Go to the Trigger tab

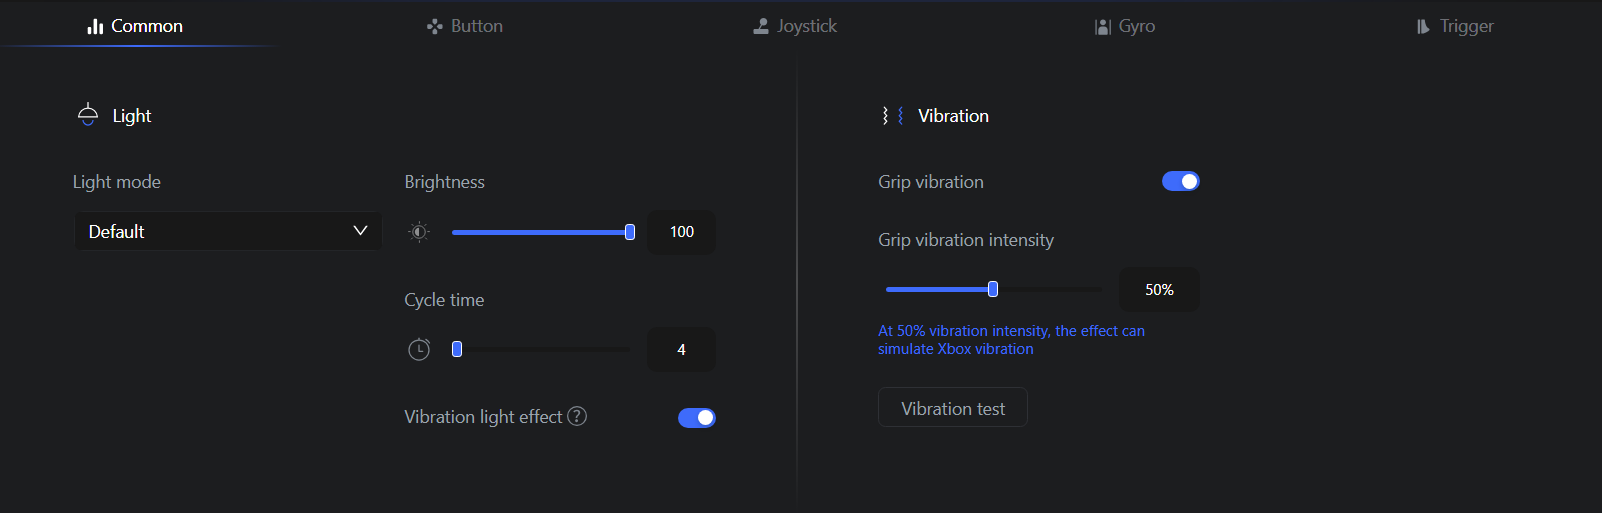point(1455,26)
